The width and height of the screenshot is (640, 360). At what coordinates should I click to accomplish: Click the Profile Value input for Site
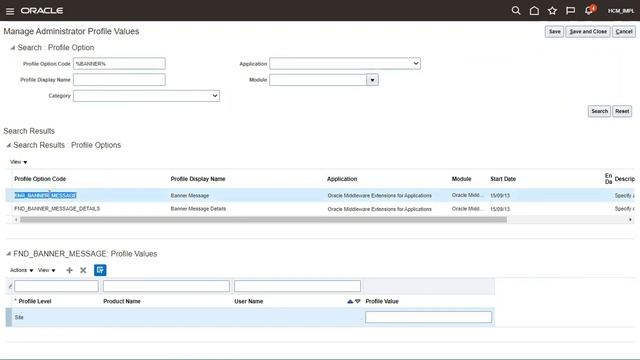coord(429,317)
